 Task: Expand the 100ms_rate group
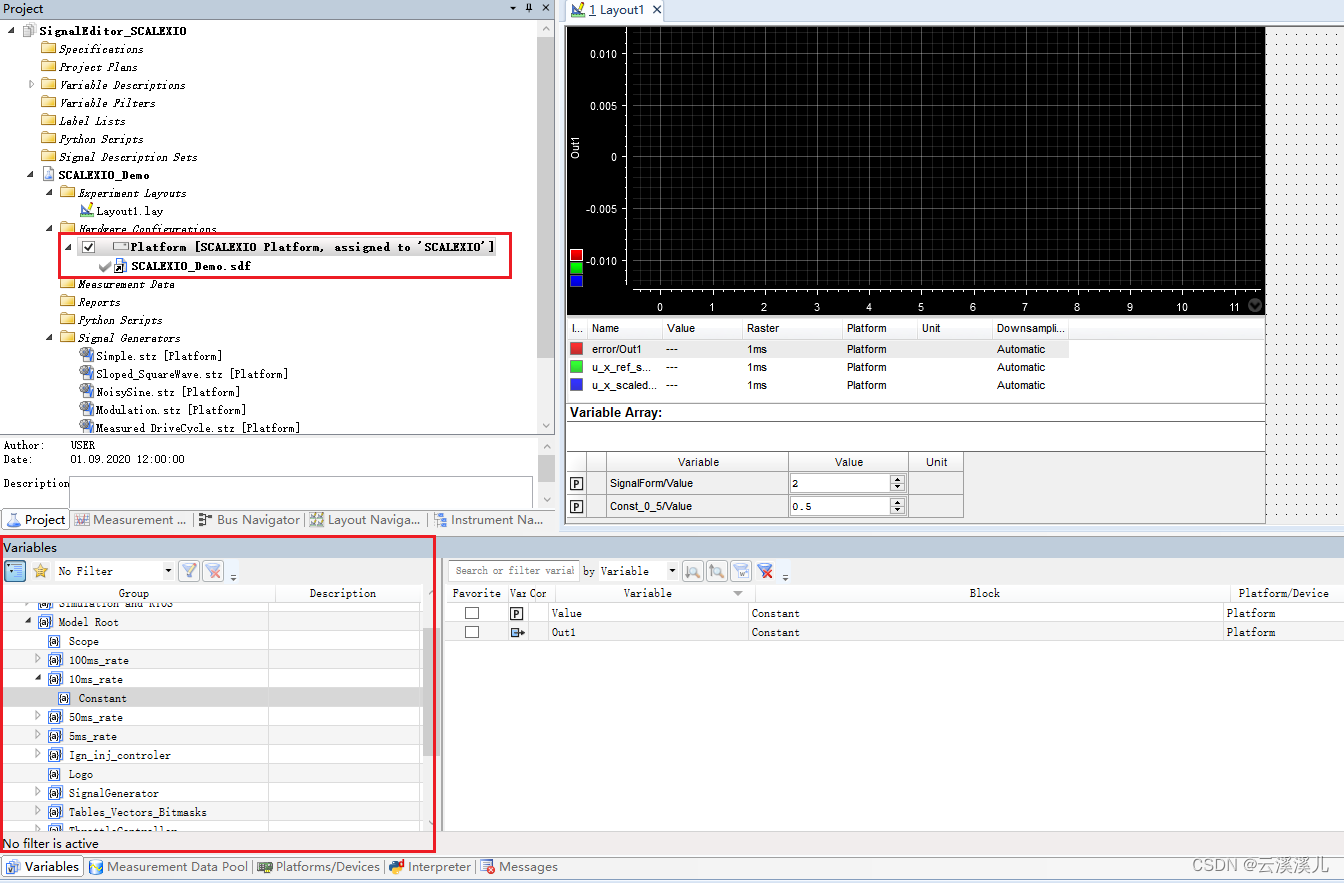point(39,660)
